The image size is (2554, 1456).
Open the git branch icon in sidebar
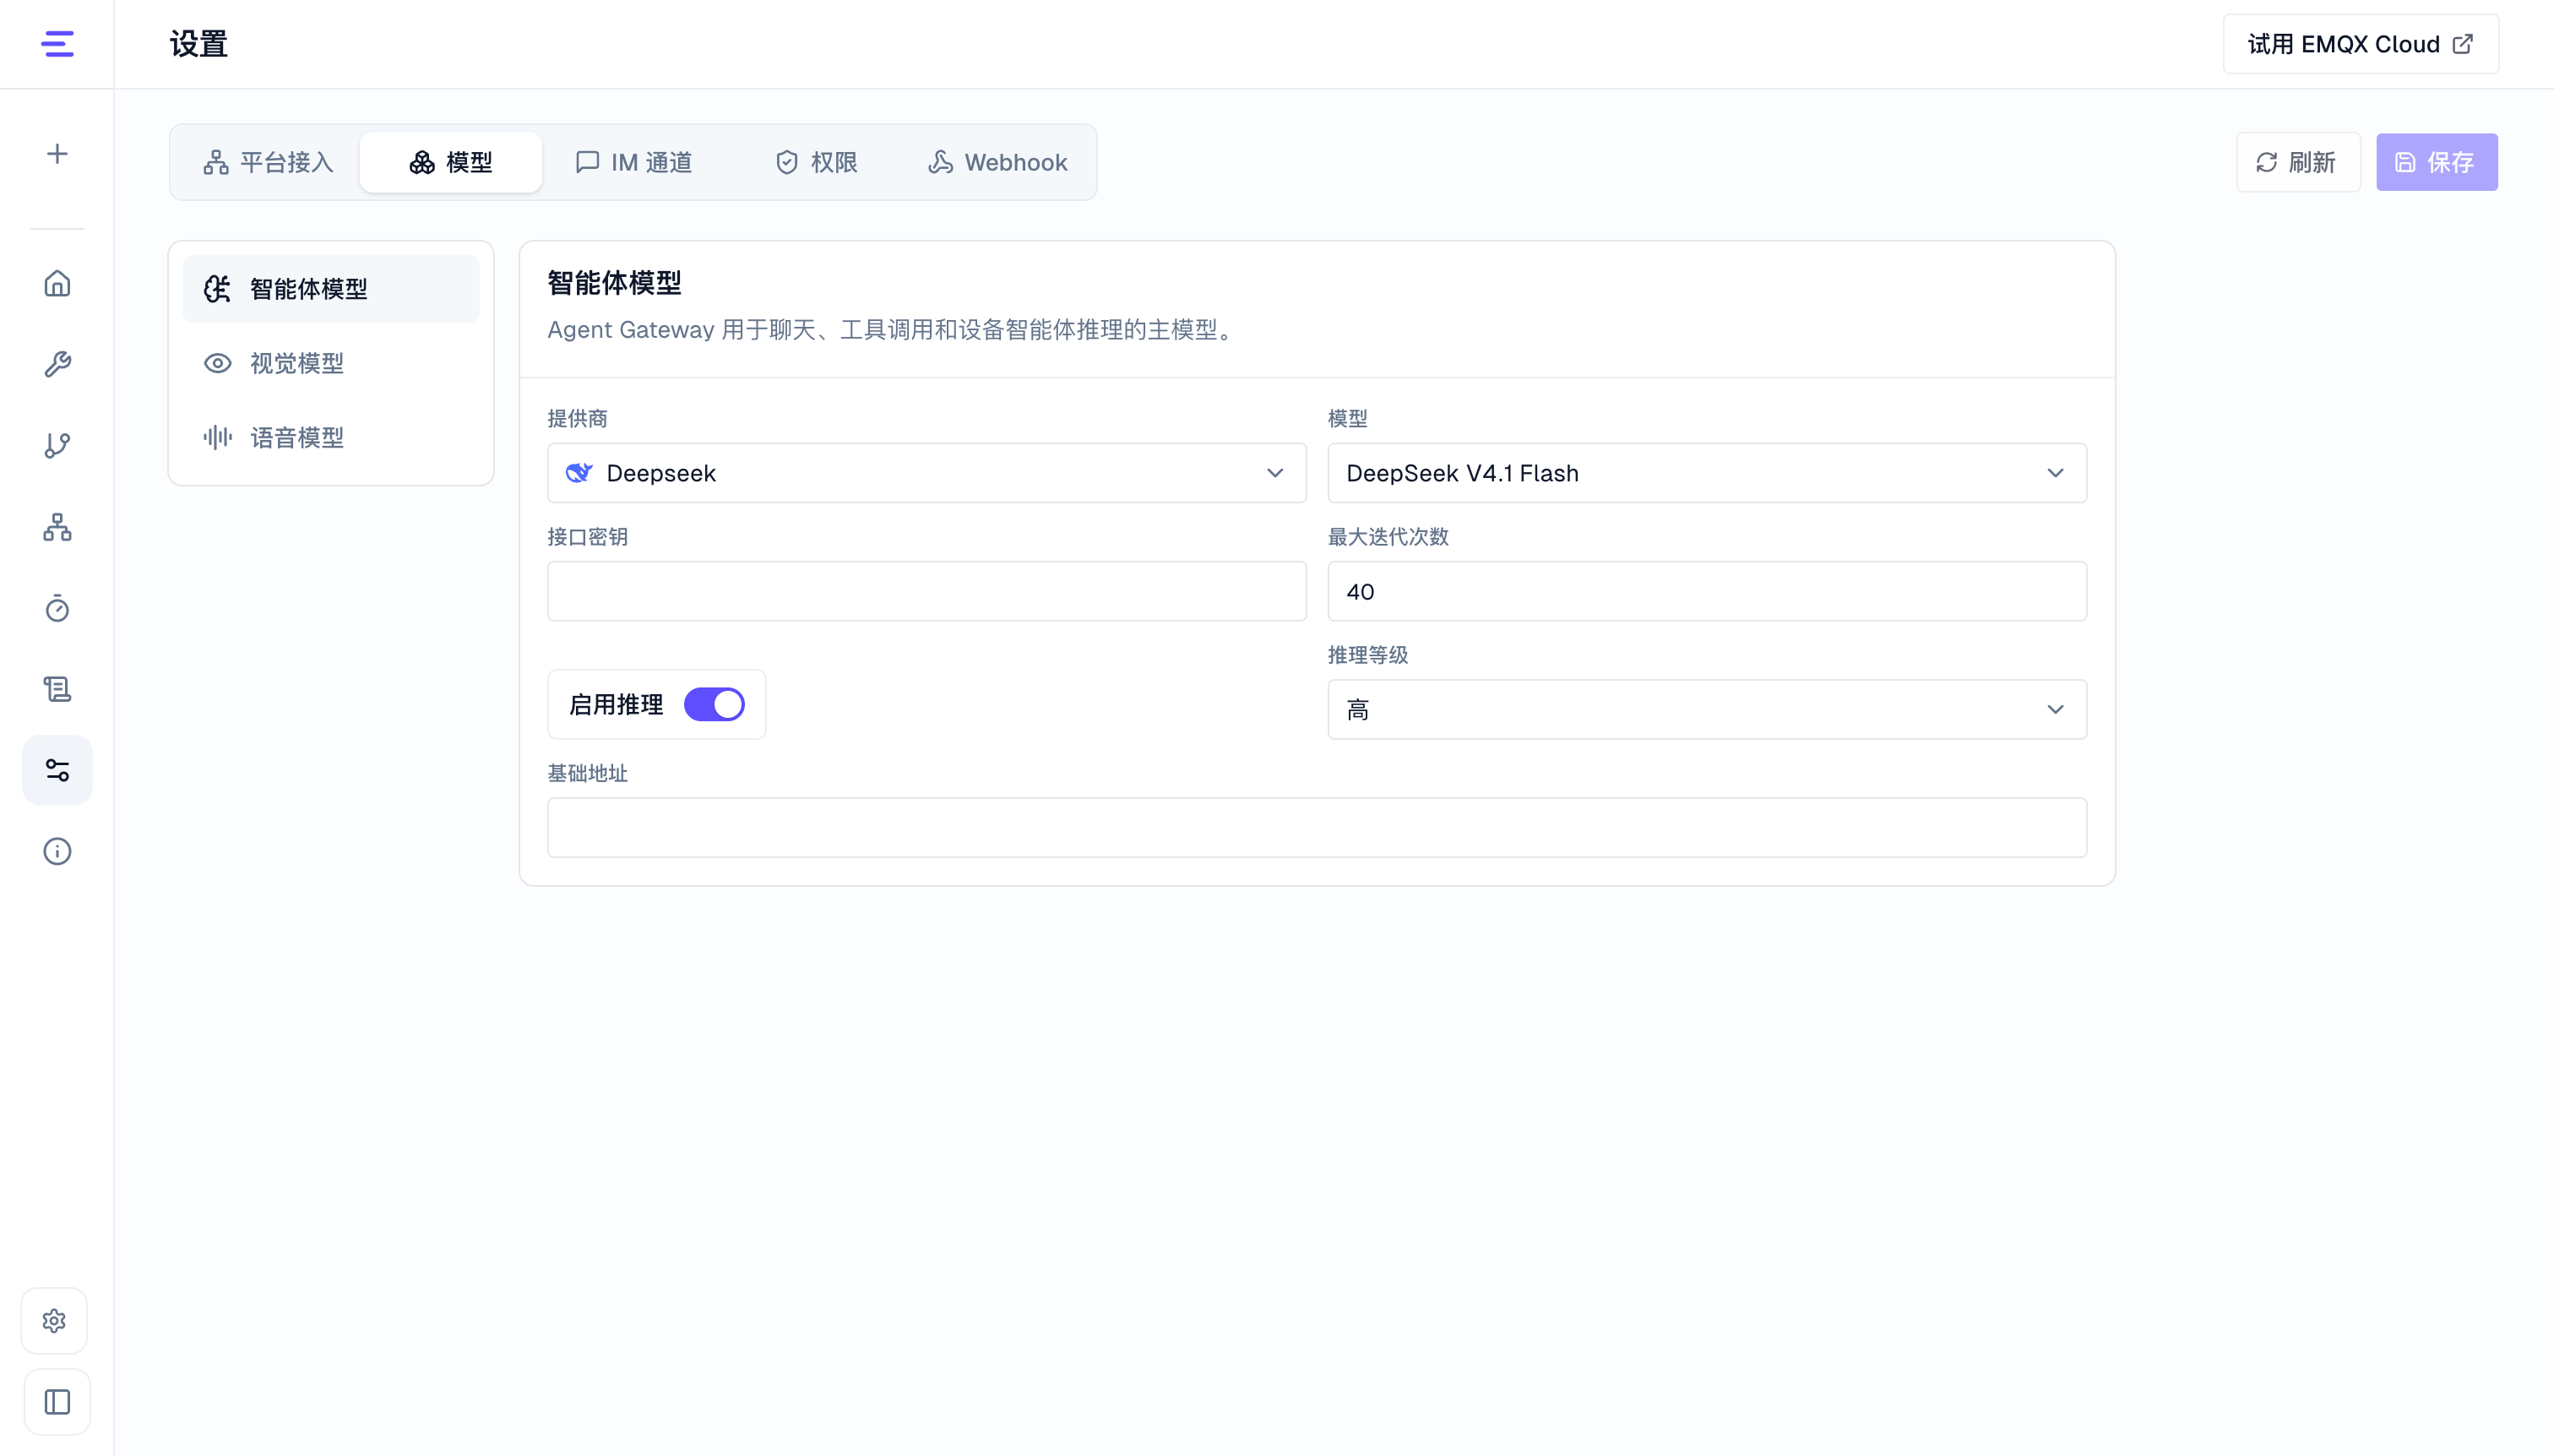[x=57, y=446]
